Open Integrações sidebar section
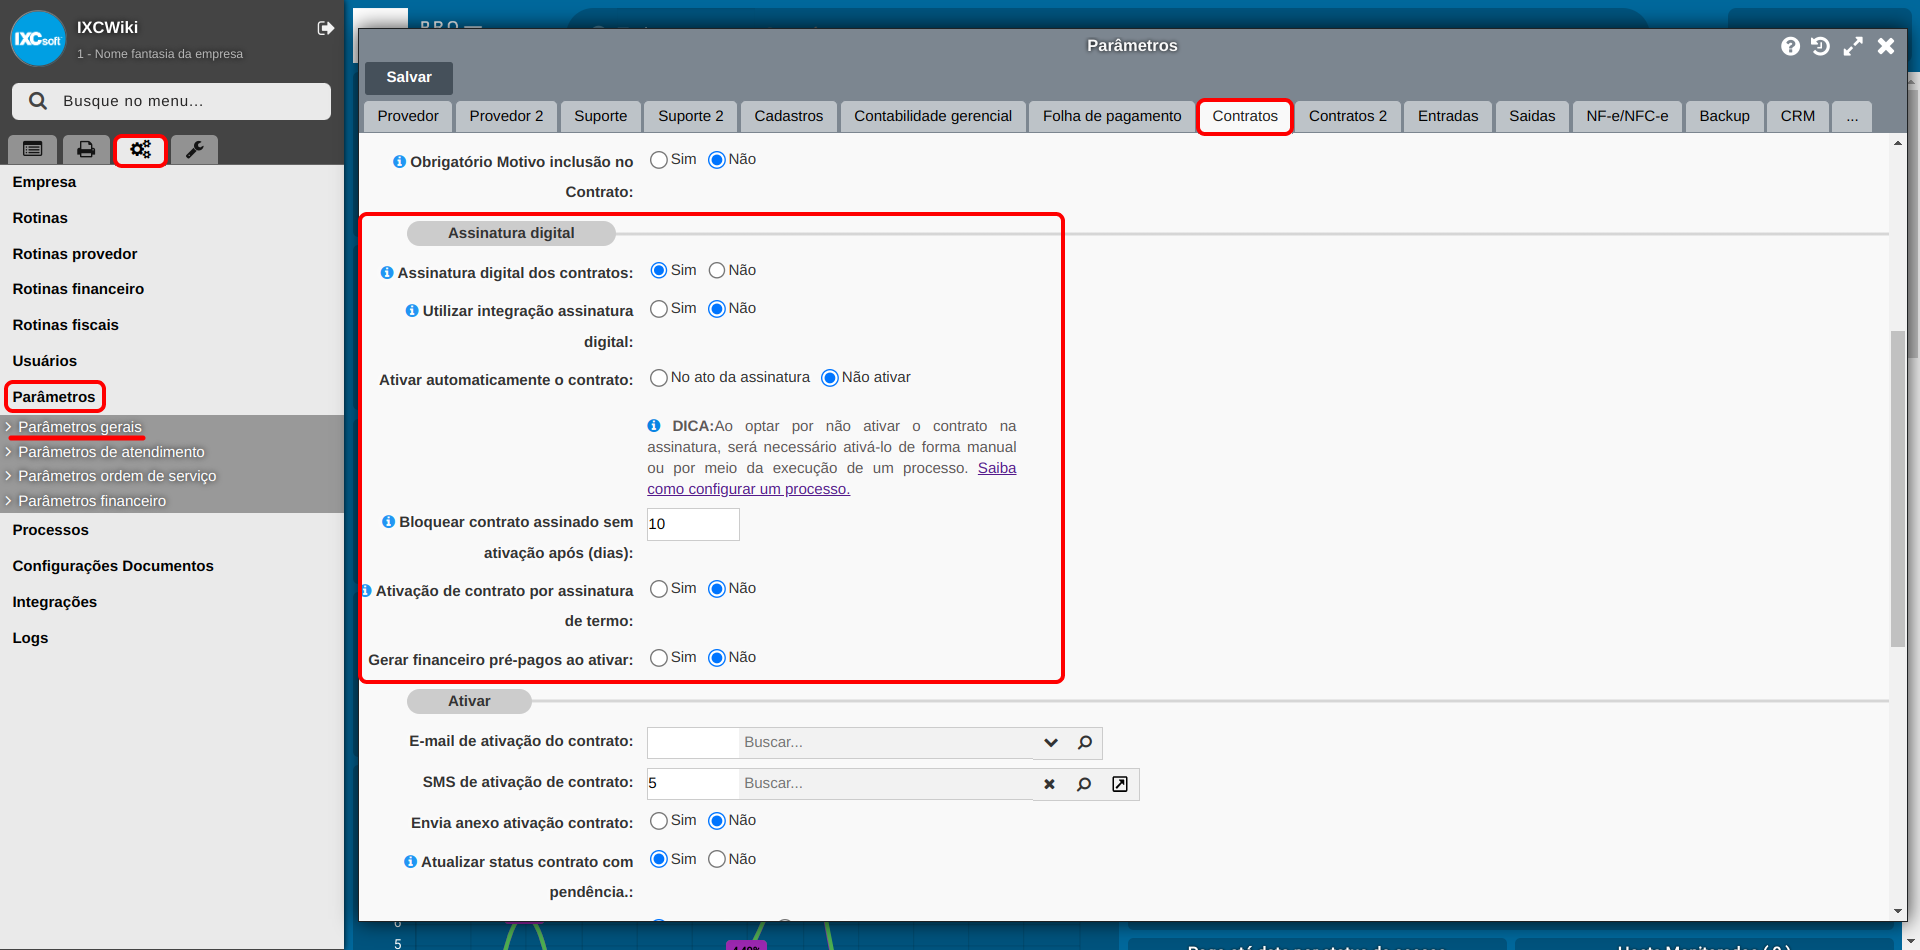Screen dimensions: 1920x950 click(x=55, y=602)
